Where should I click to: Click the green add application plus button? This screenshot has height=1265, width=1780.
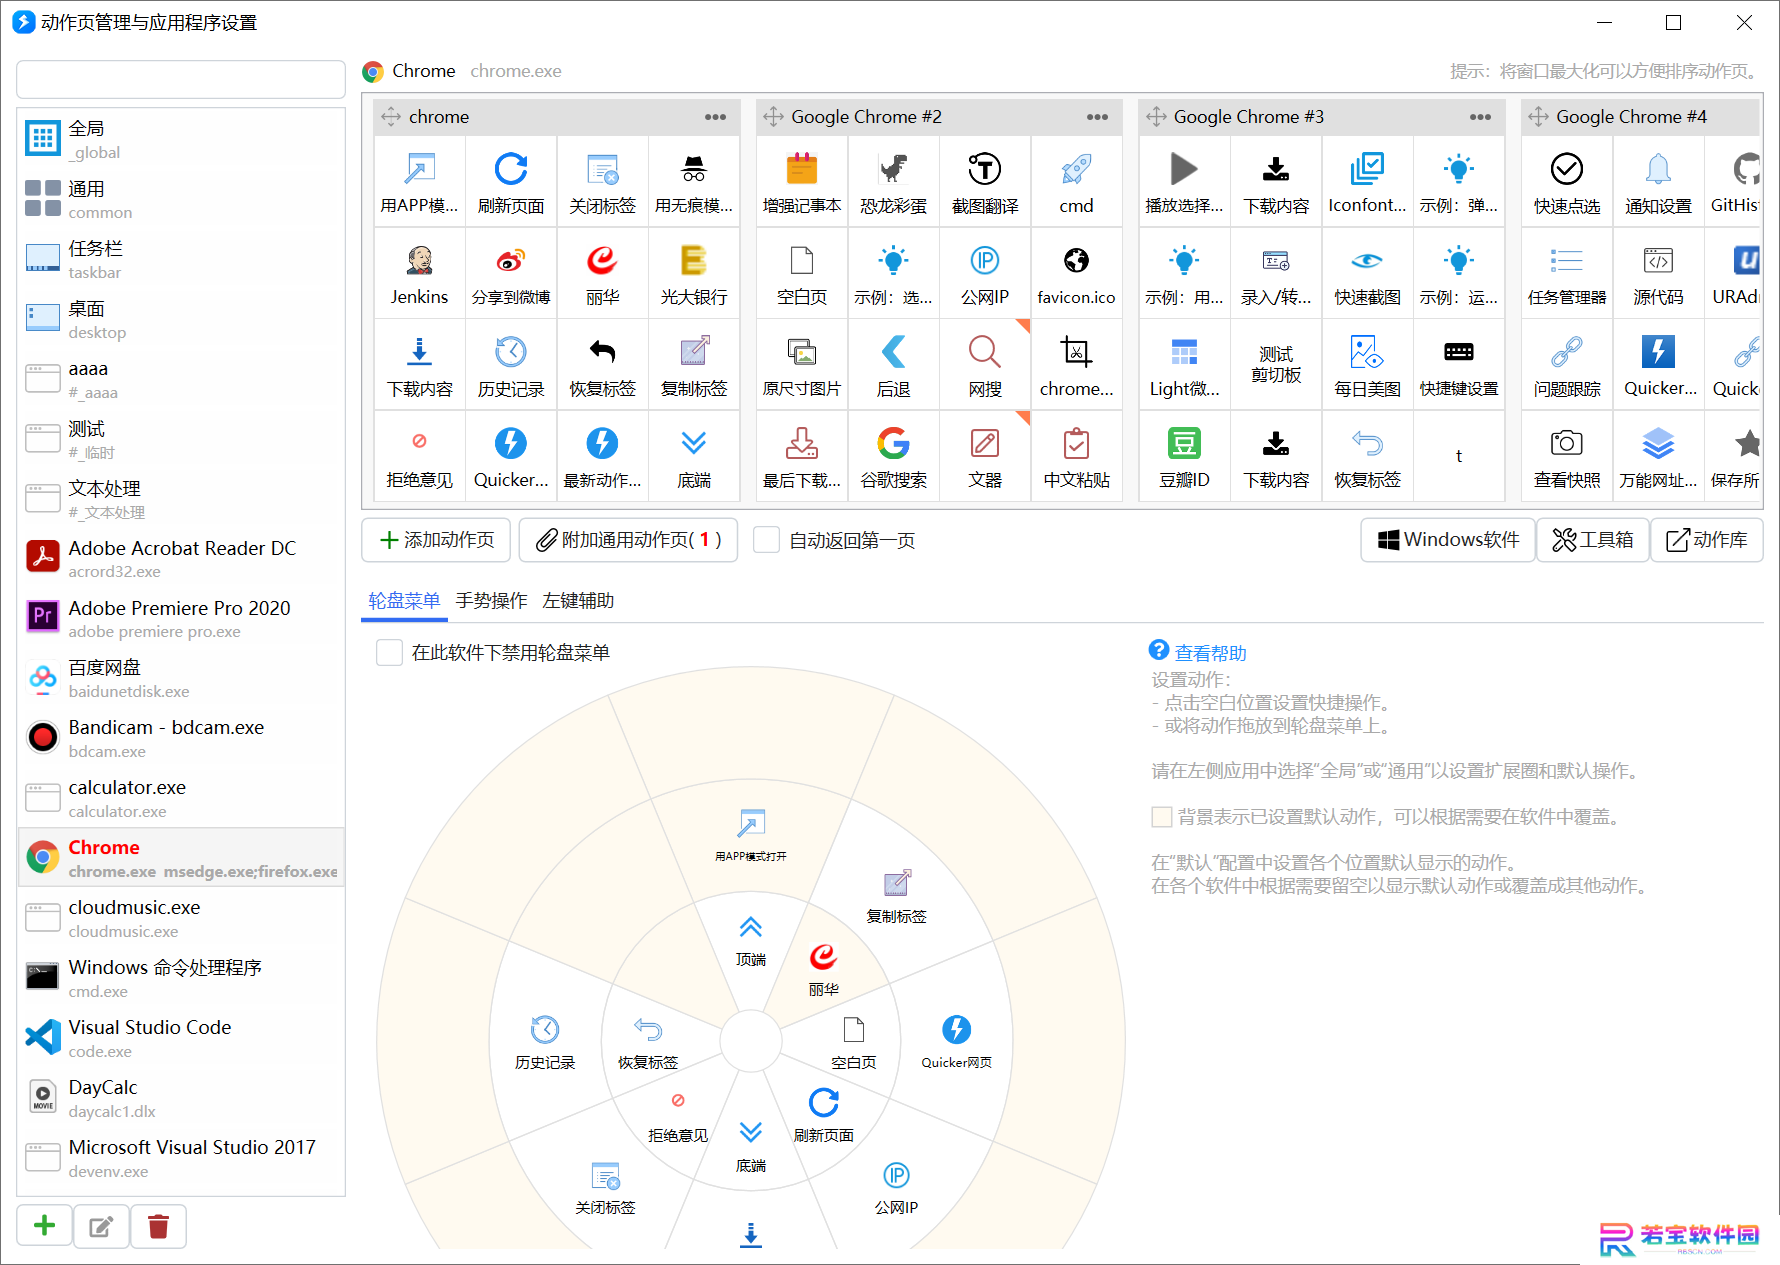(44, 1226)
